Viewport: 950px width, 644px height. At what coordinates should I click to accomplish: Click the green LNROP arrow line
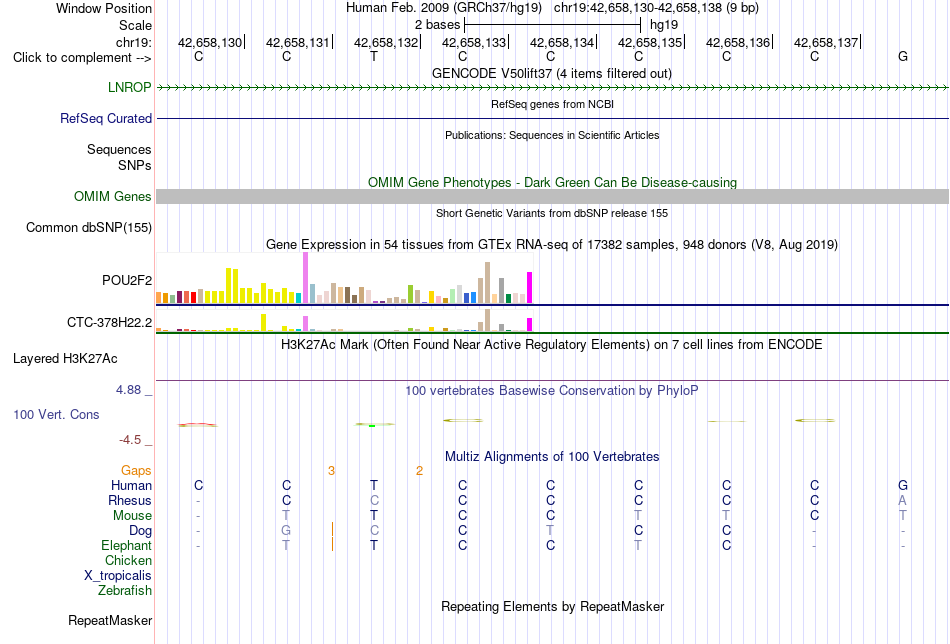coord(552,88)
